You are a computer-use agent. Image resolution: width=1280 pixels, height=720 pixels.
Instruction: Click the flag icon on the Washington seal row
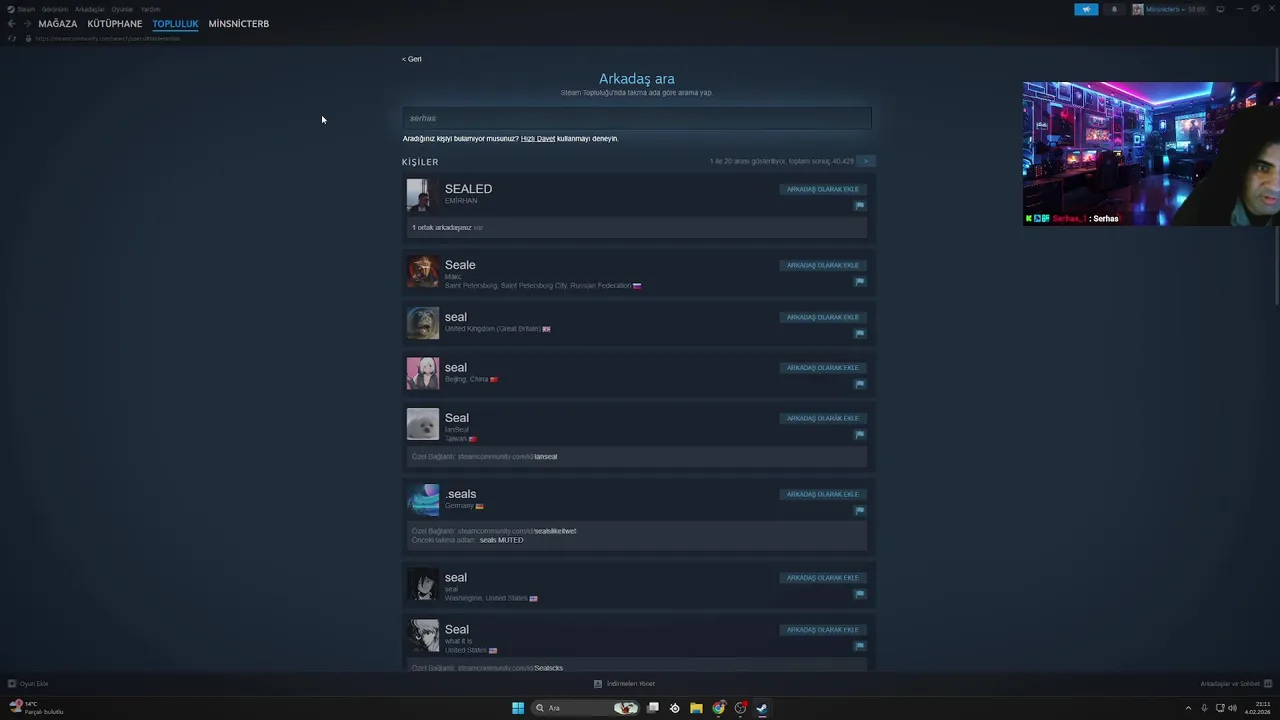pyautogui.click(x=859, y=594)
